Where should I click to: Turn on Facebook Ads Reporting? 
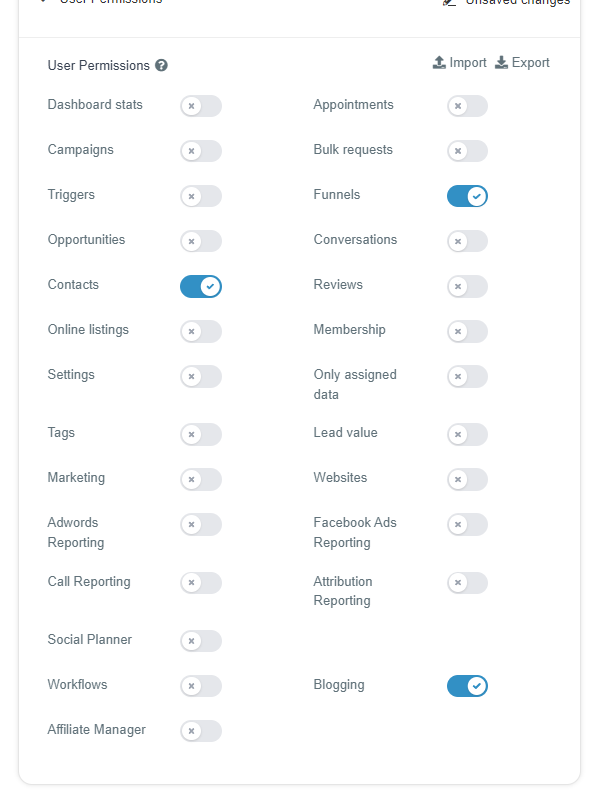(x=467, y=524)
